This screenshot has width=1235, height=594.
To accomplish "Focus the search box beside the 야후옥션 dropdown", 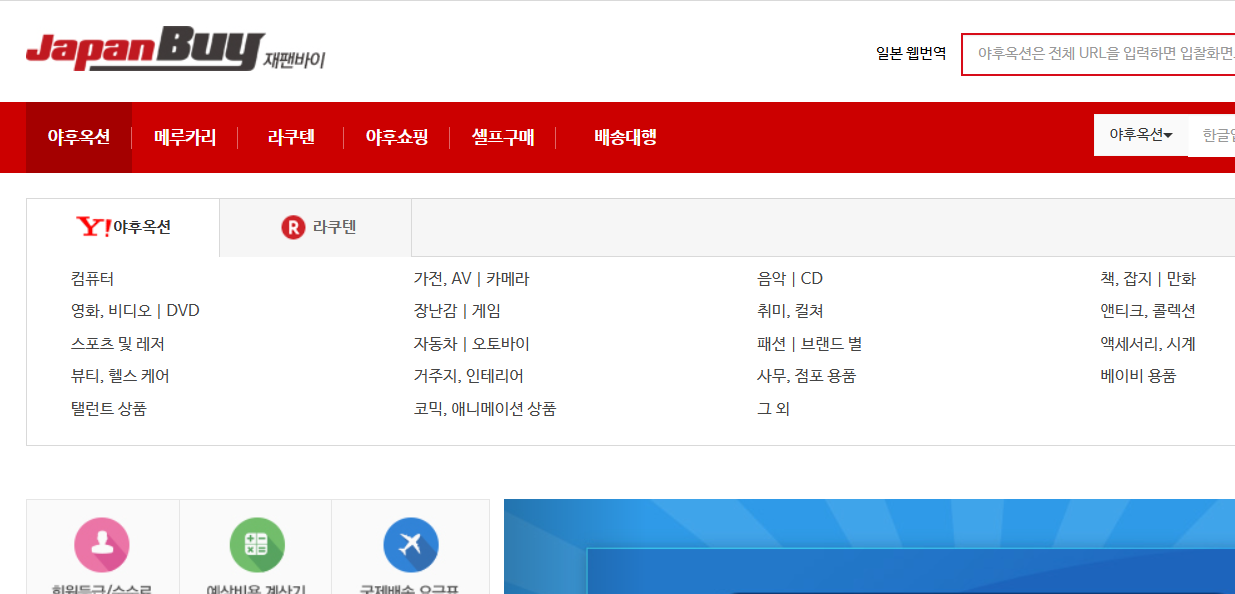I will (1211, 135).
